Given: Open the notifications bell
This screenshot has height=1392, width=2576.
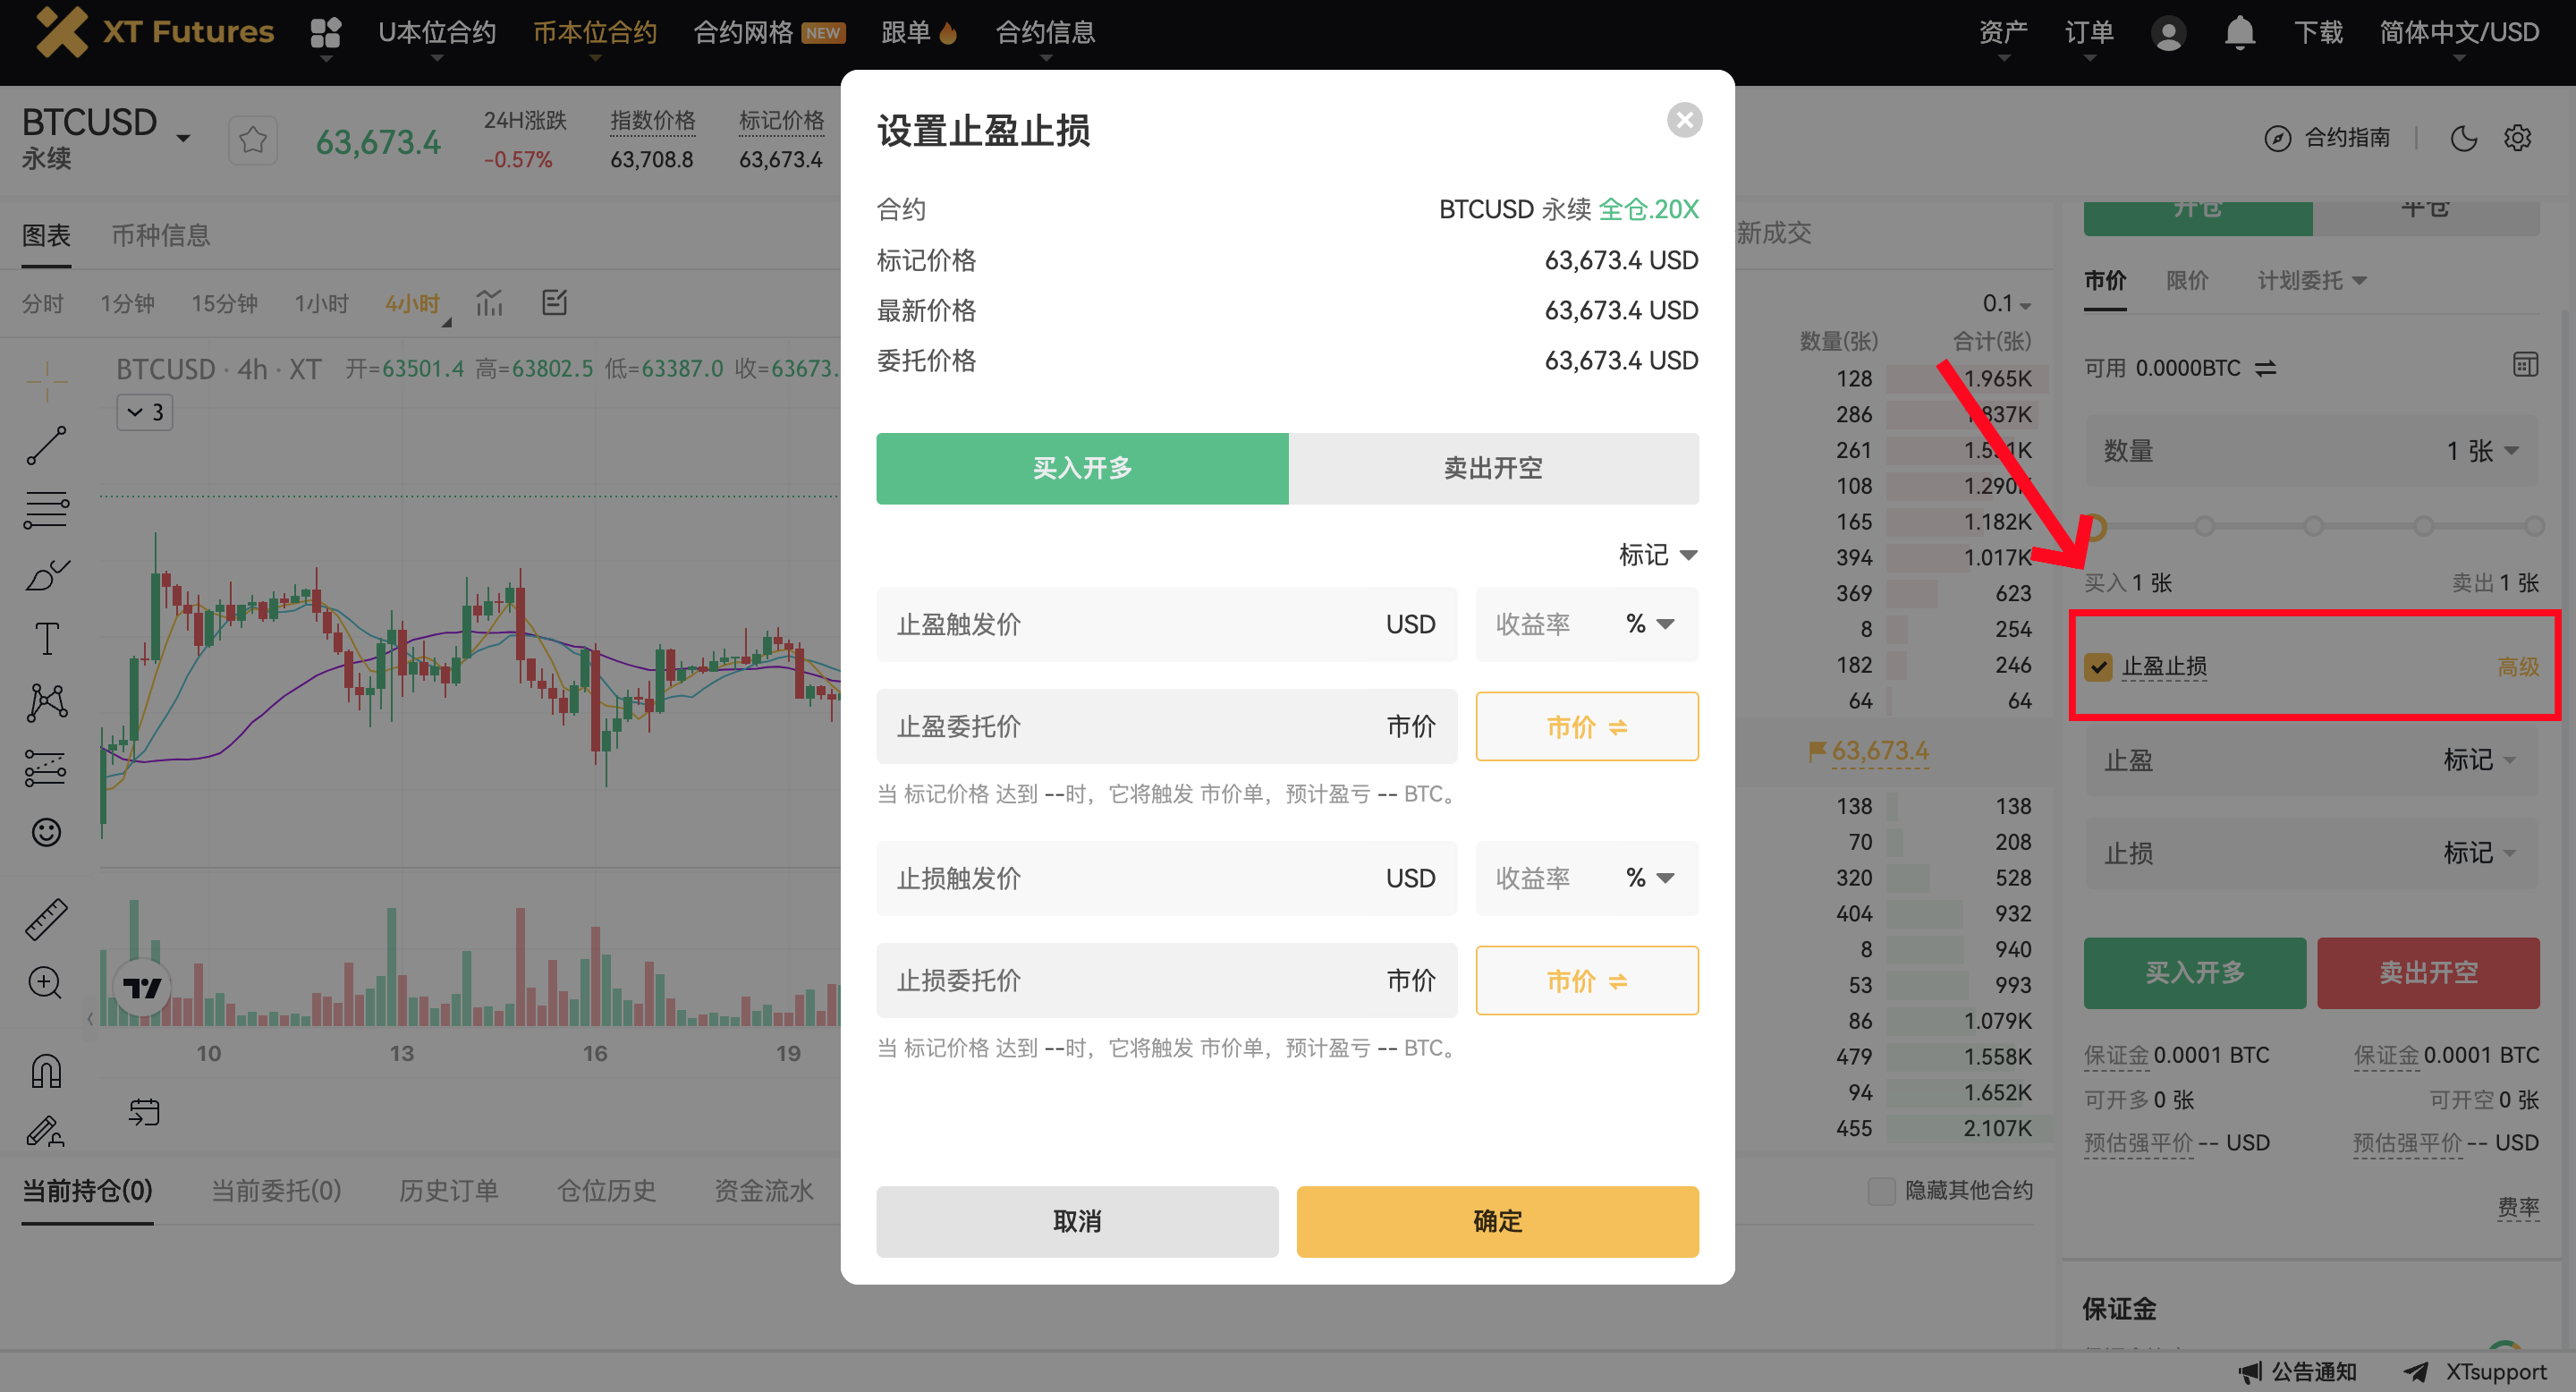Looking at the screenshot, I should (2240, 33).
